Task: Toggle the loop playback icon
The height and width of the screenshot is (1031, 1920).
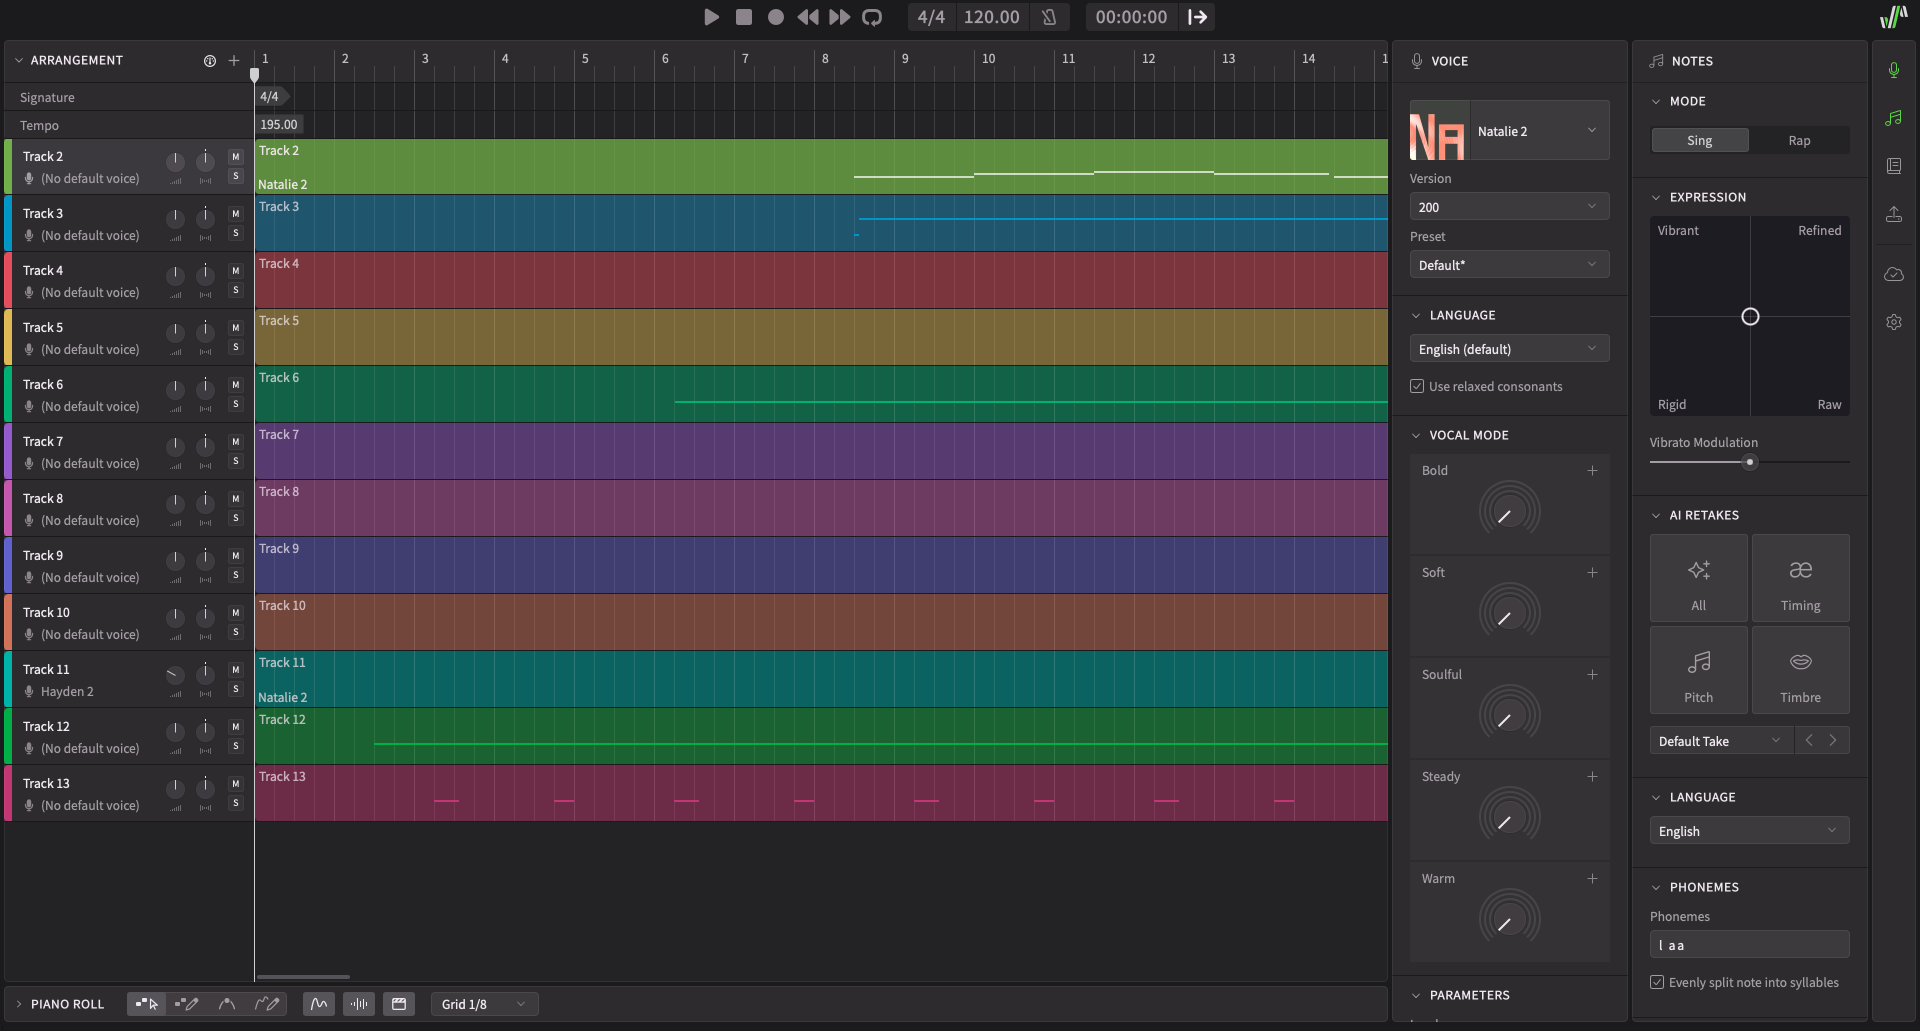Action: (872, 17)
